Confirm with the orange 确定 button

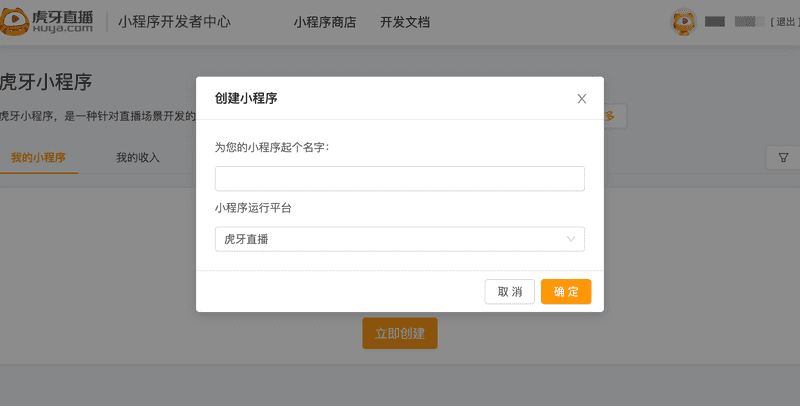point(566,292)
